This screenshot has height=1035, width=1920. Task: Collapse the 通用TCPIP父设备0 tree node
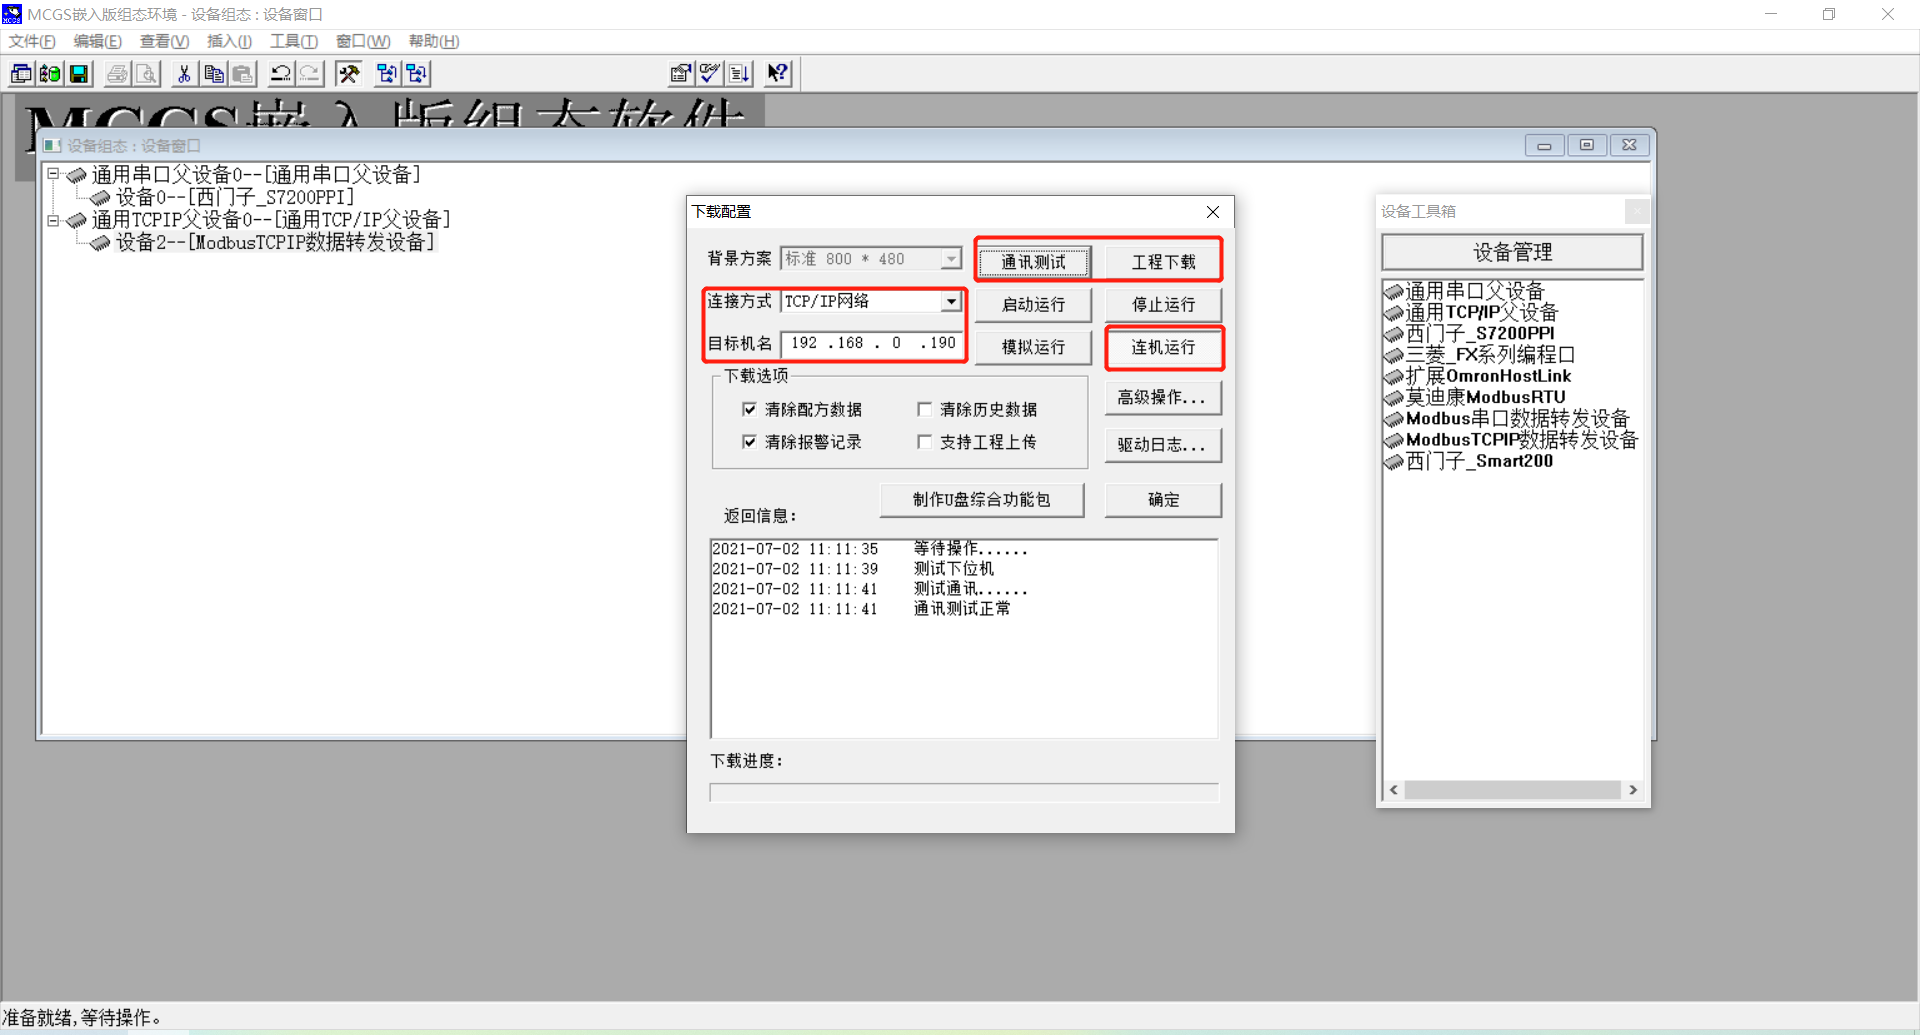54,220
